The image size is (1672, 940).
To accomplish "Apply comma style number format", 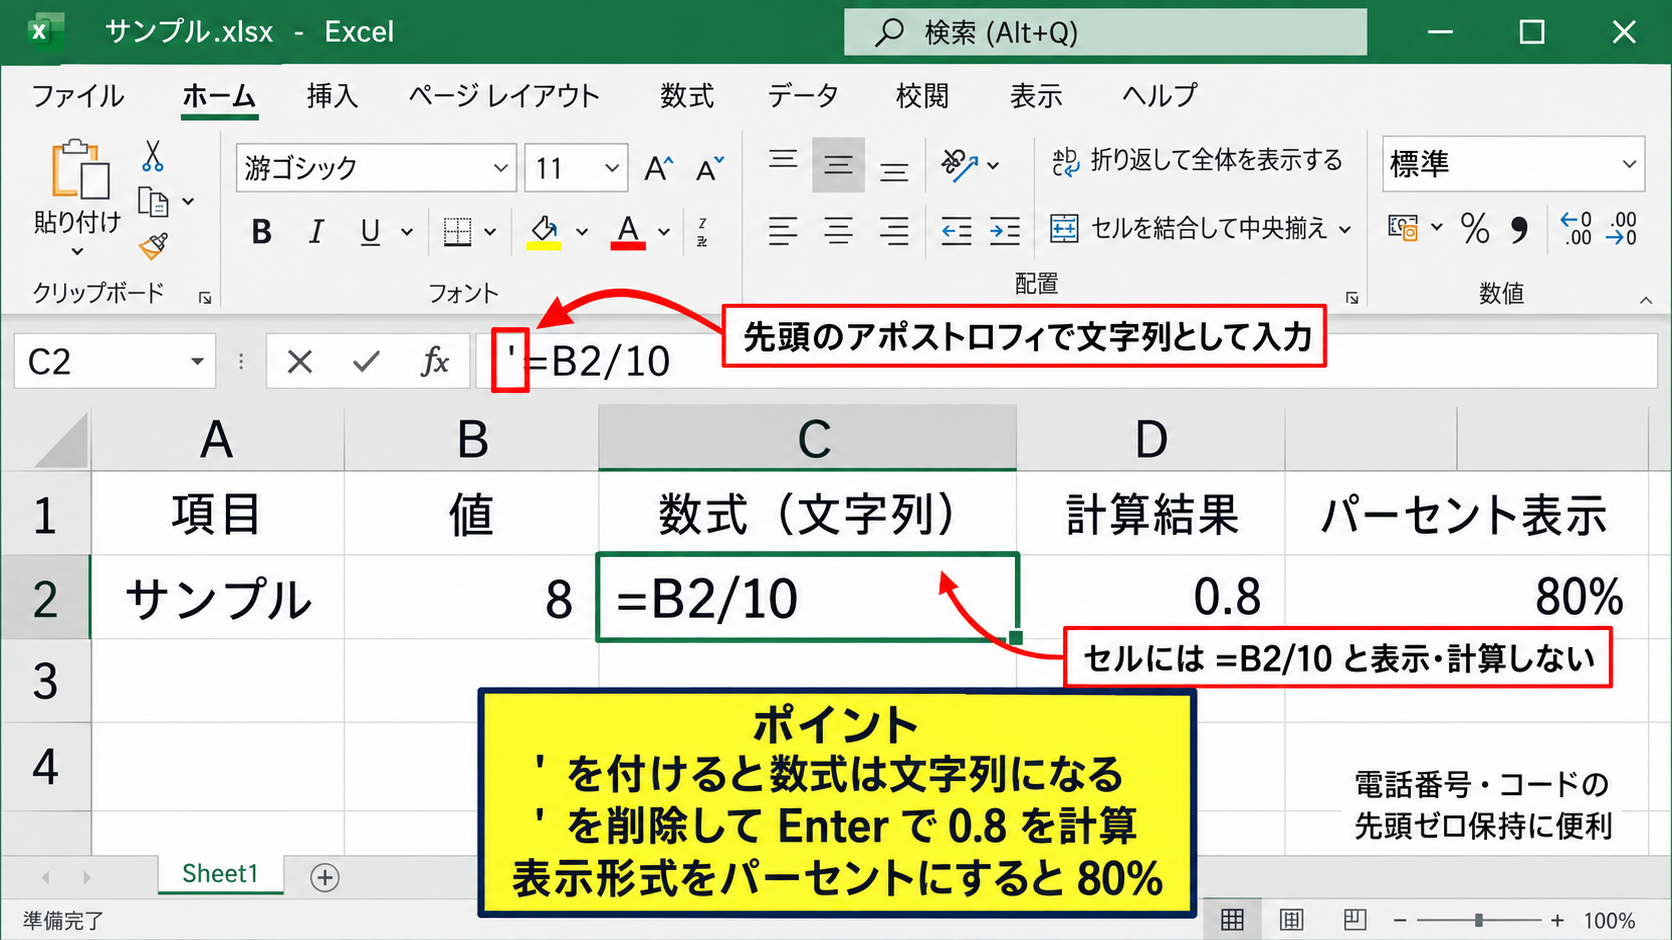I will pos(1519,230).
